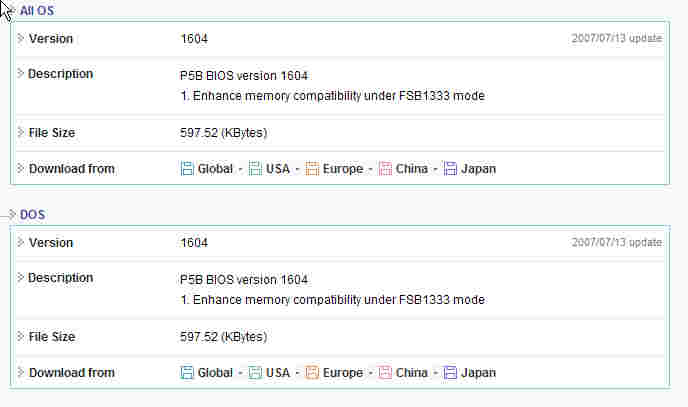Click the USA disk icon in All OS section
This screenshot has height=407, width=688.
tap(255, 168)
